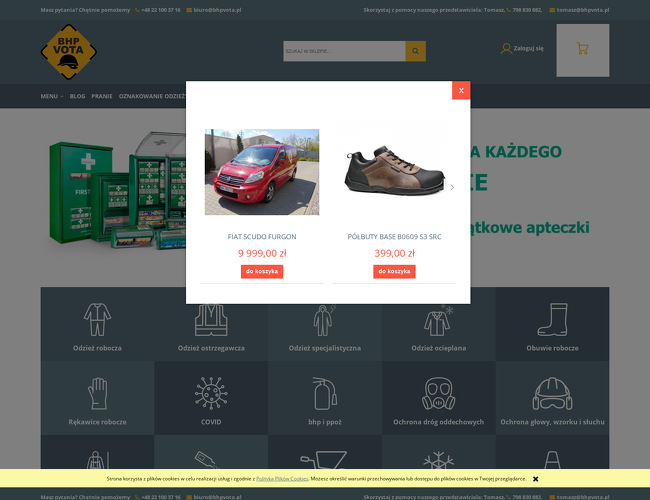The image size is (650, 500).
Task: Open the Fiat Scudo Furgon photo
Action: pyautogui.click(x=262, y=172)
